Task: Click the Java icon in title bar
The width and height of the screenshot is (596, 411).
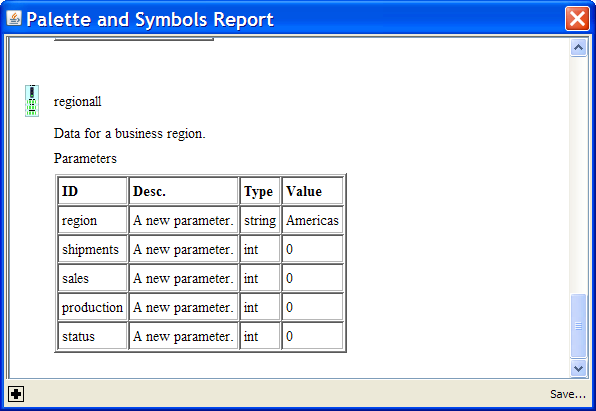Action: click(x=14, y=18)
